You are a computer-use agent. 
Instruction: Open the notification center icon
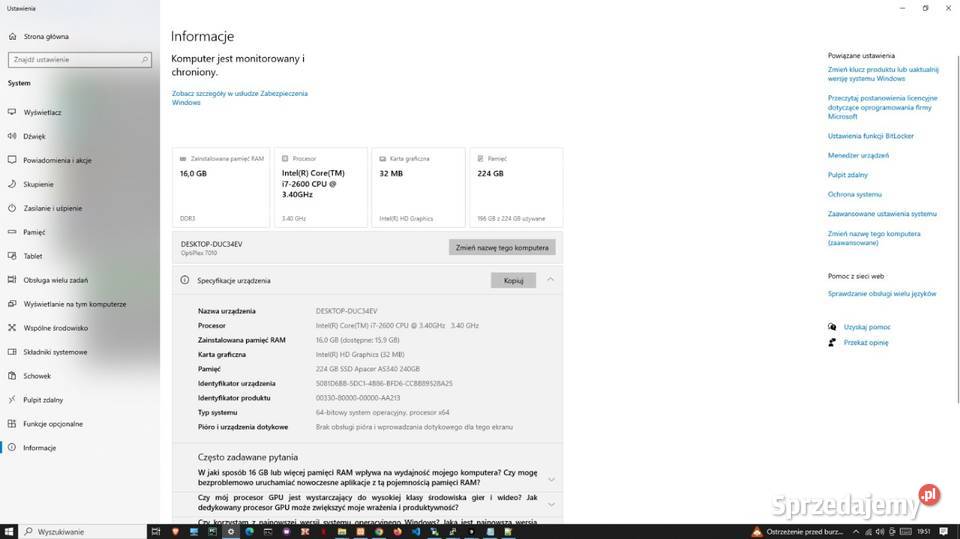(x=943, y=532)
